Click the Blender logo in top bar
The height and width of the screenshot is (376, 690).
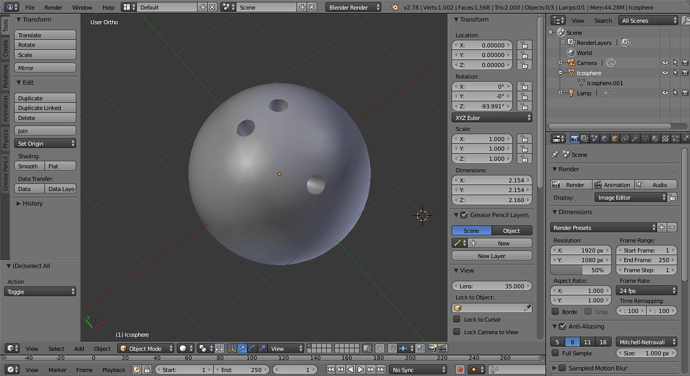(395, 7)
